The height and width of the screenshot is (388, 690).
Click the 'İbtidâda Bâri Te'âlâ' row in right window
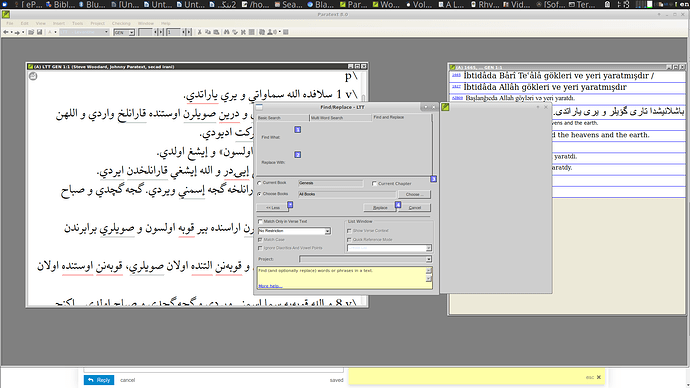(x=568, y=76)
